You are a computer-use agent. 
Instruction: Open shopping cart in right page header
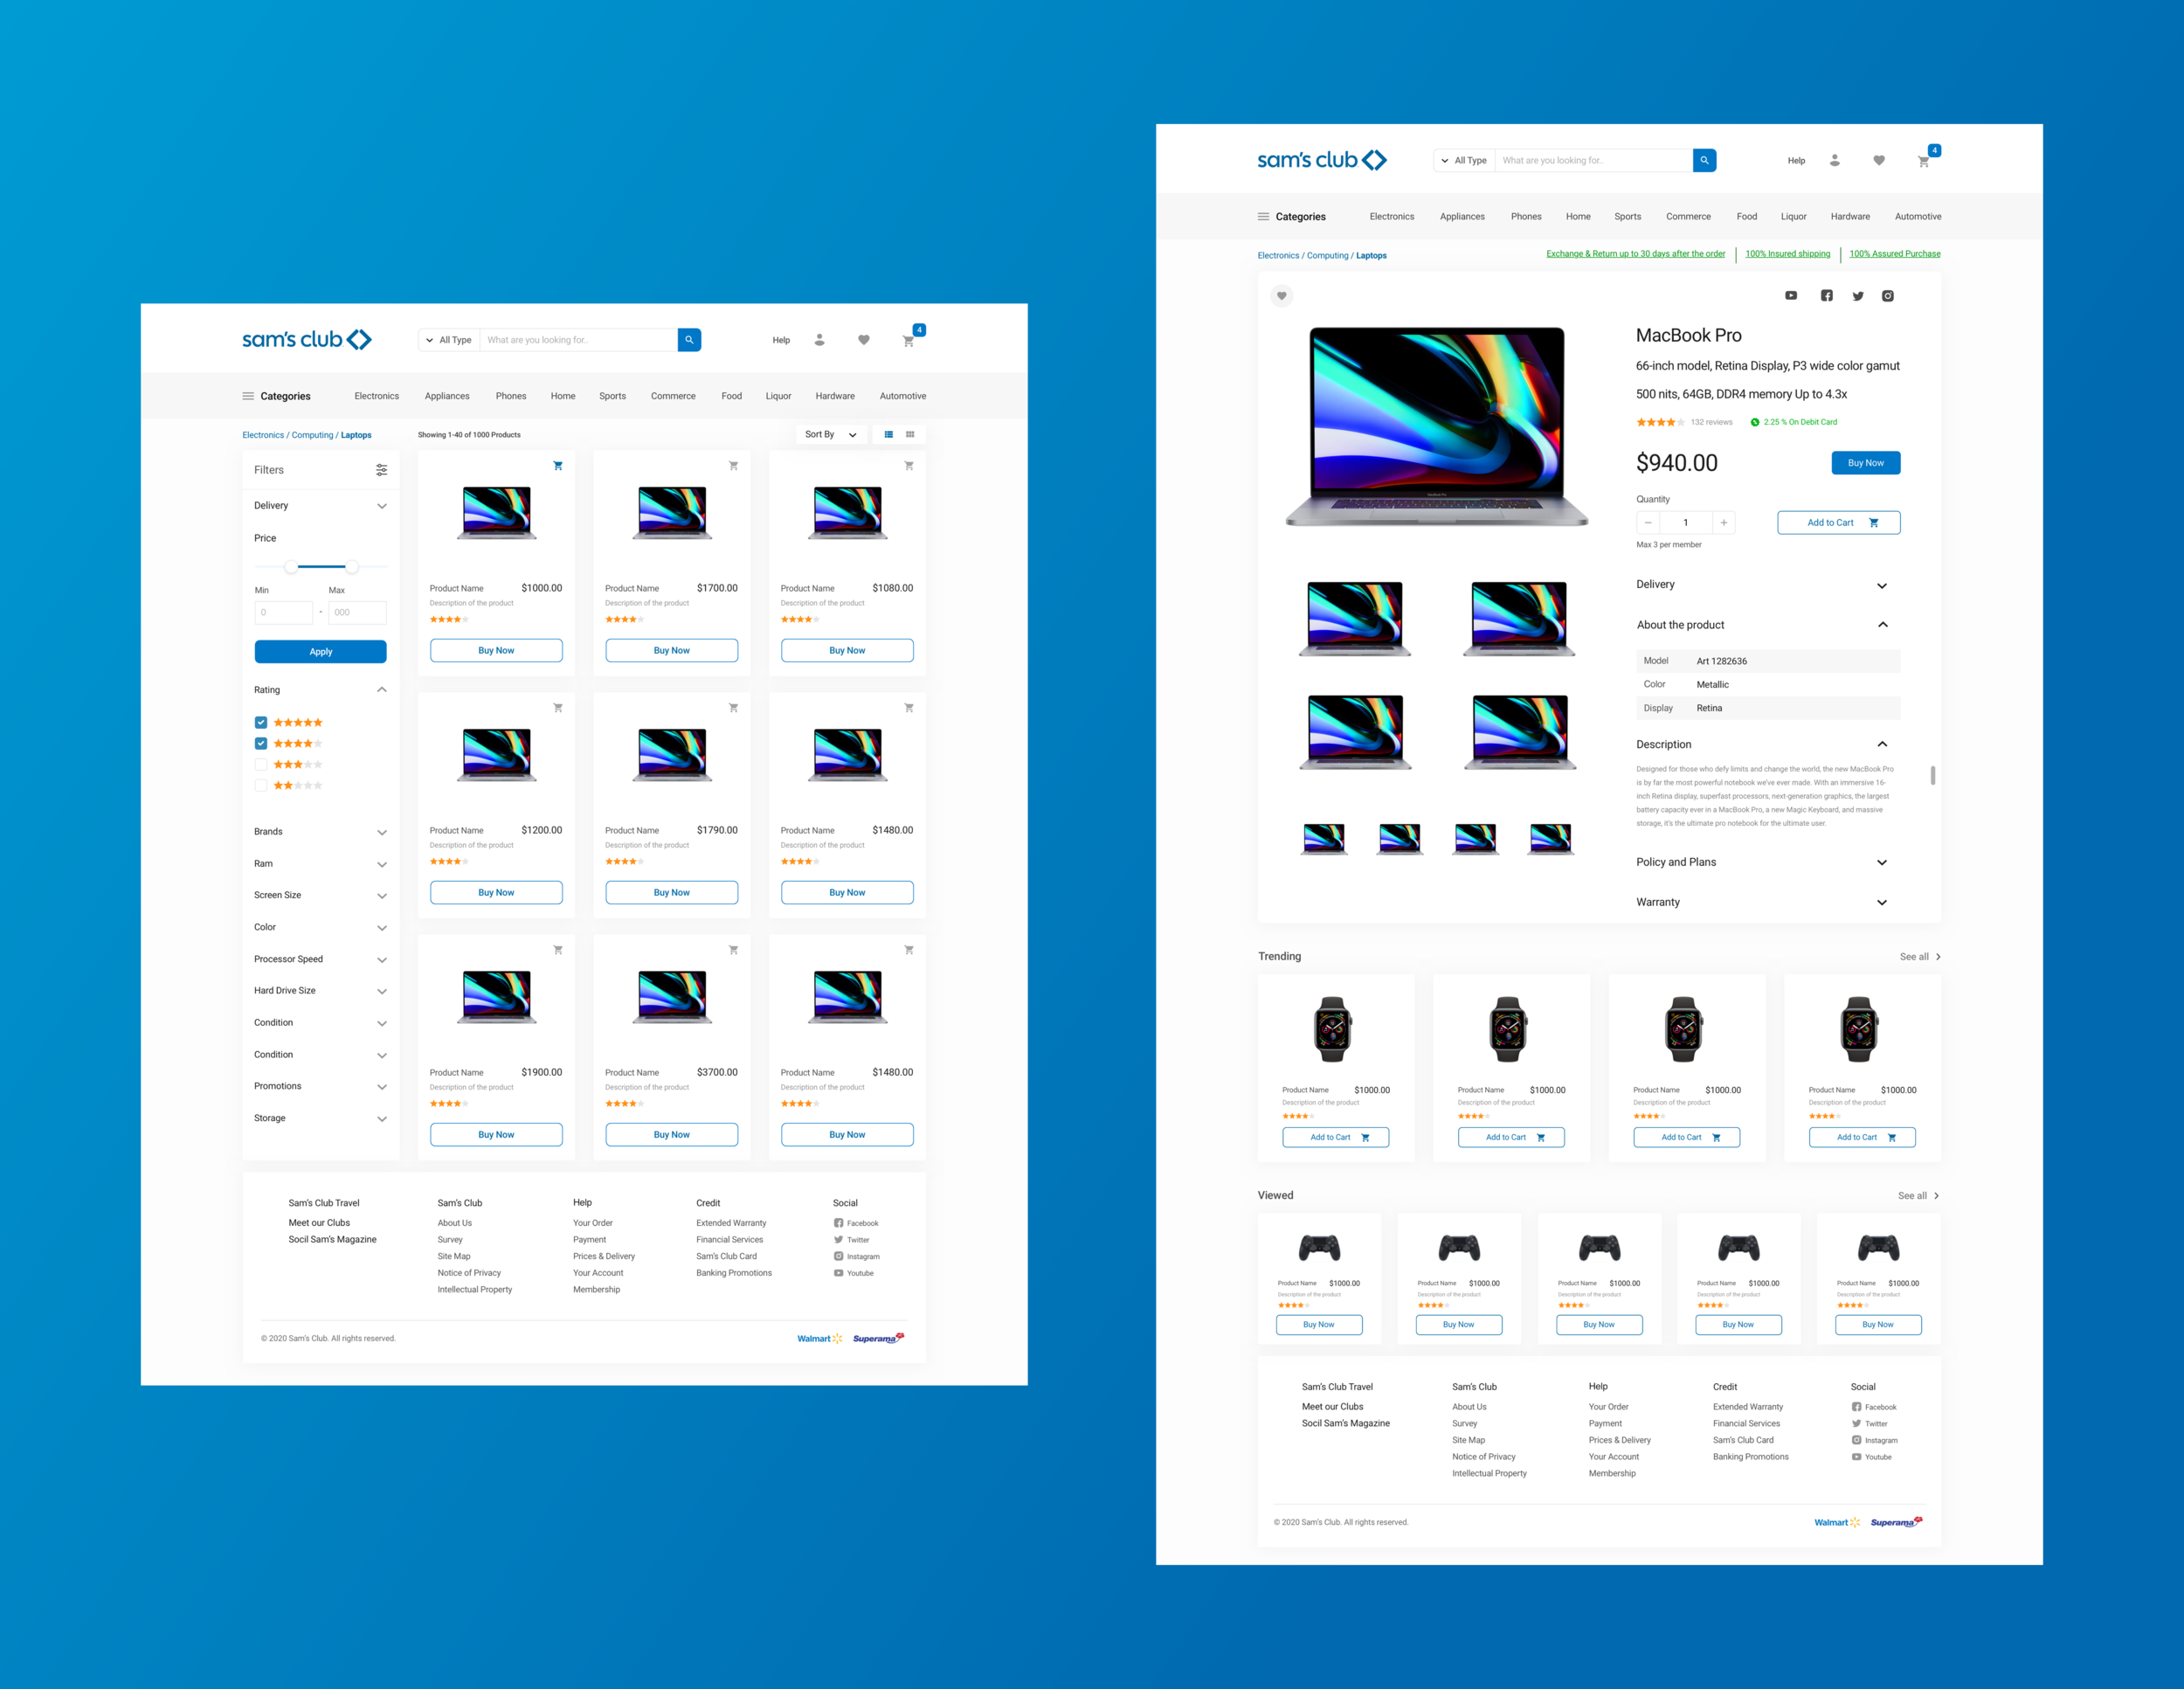click(x=1923, y=161)
